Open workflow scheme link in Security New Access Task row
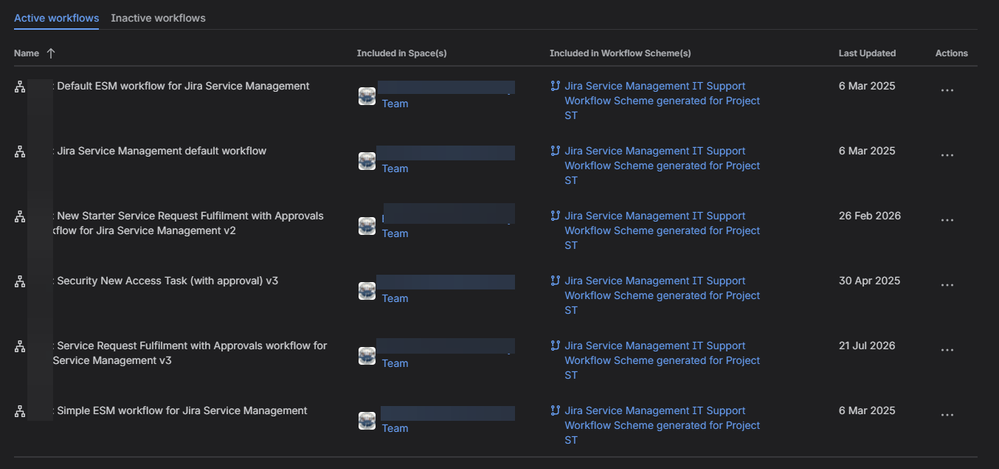Image resolution: width=999 pixels, height=469 pixels. pos(663,296)
